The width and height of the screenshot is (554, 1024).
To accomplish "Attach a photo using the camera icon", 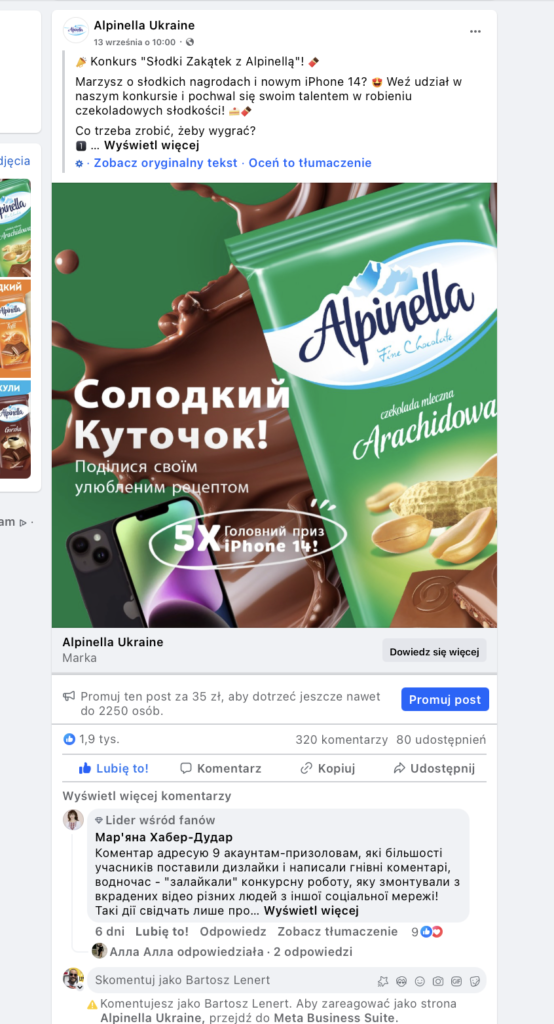I will click(438, 980).
